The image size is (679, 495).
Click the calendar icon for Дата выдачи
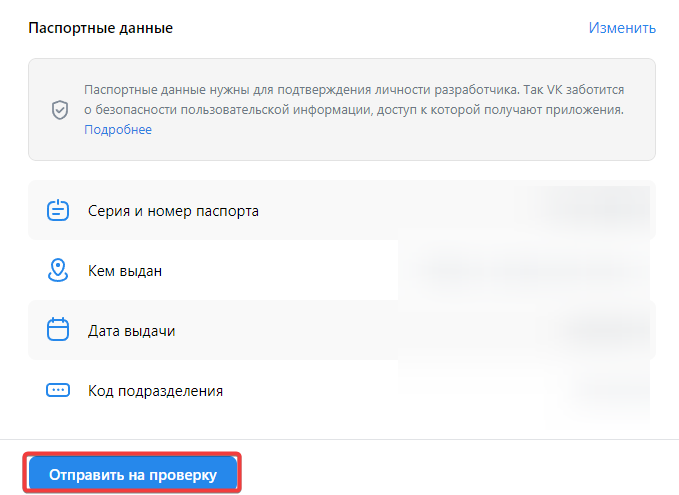[x=58, y=330]
